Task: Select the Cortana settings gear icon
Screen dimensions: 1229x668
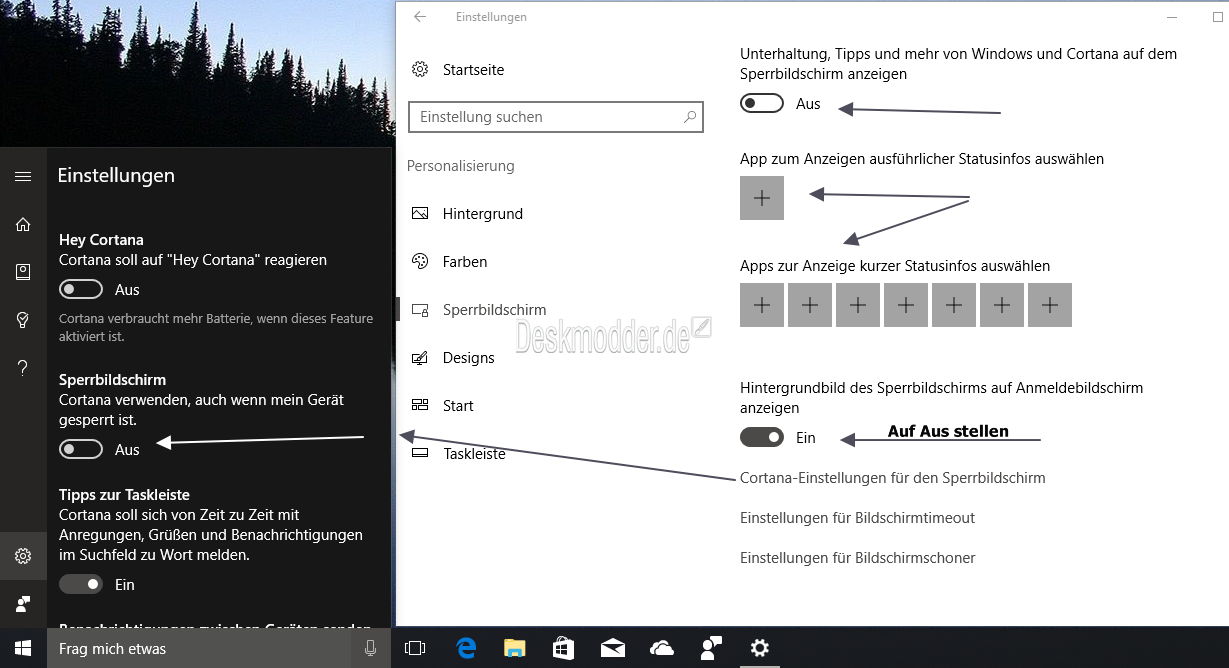Action: (23, 556)
